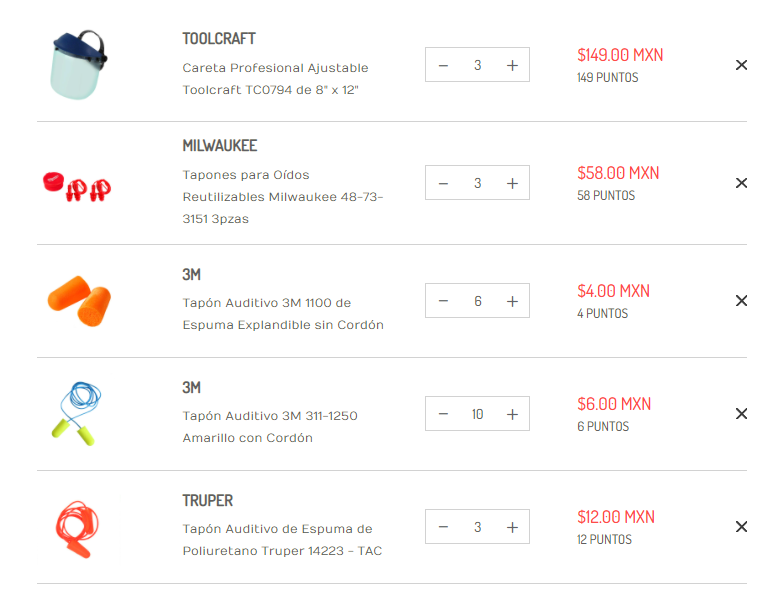Viewport: 779px width, 591px height.
Task: Click the quantity field showing 10
Action: [x=477, y=414]
